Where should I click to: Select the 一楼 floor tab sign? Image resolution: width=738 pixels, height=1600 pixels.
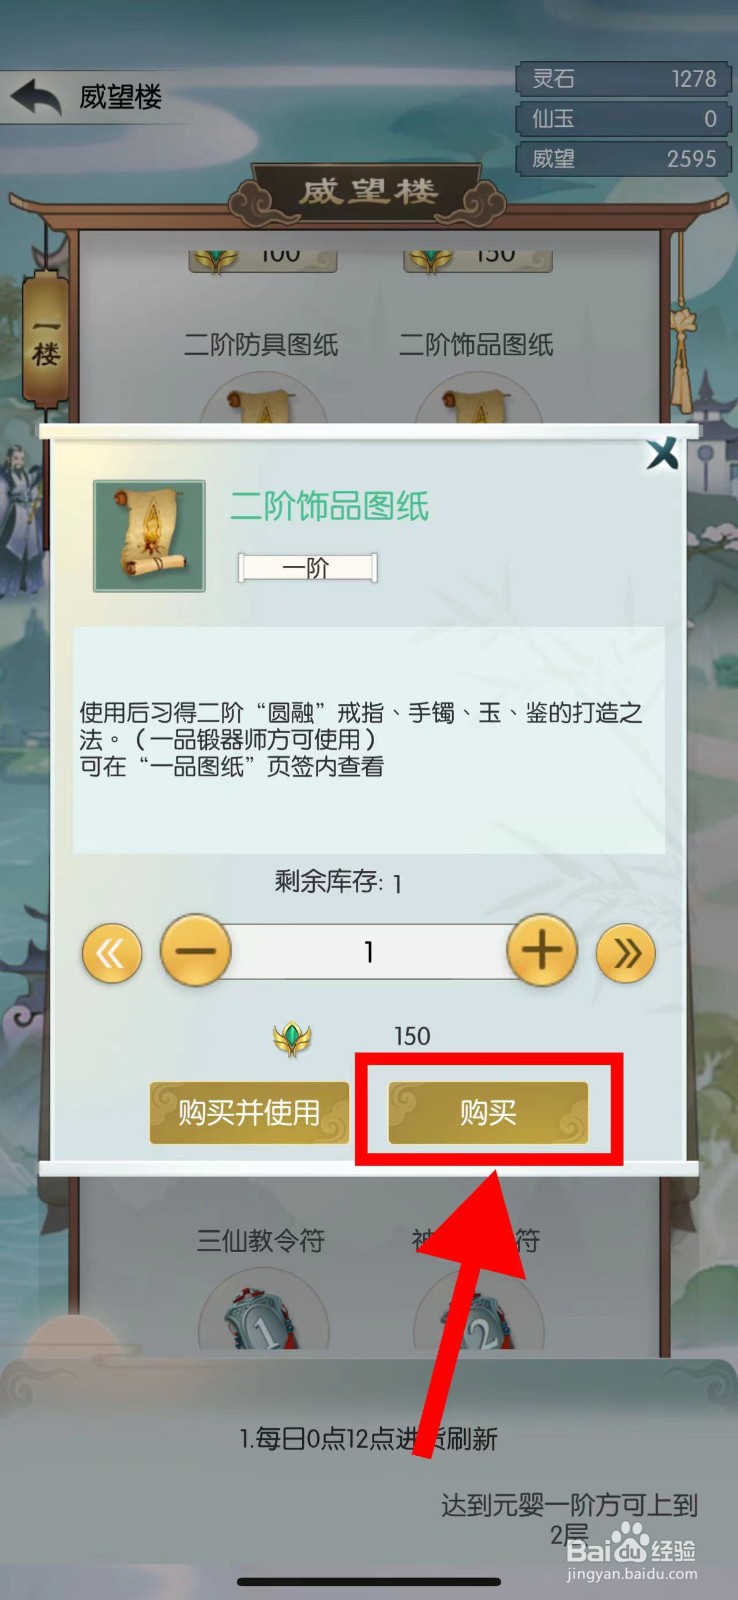click(x=45, y=340)
